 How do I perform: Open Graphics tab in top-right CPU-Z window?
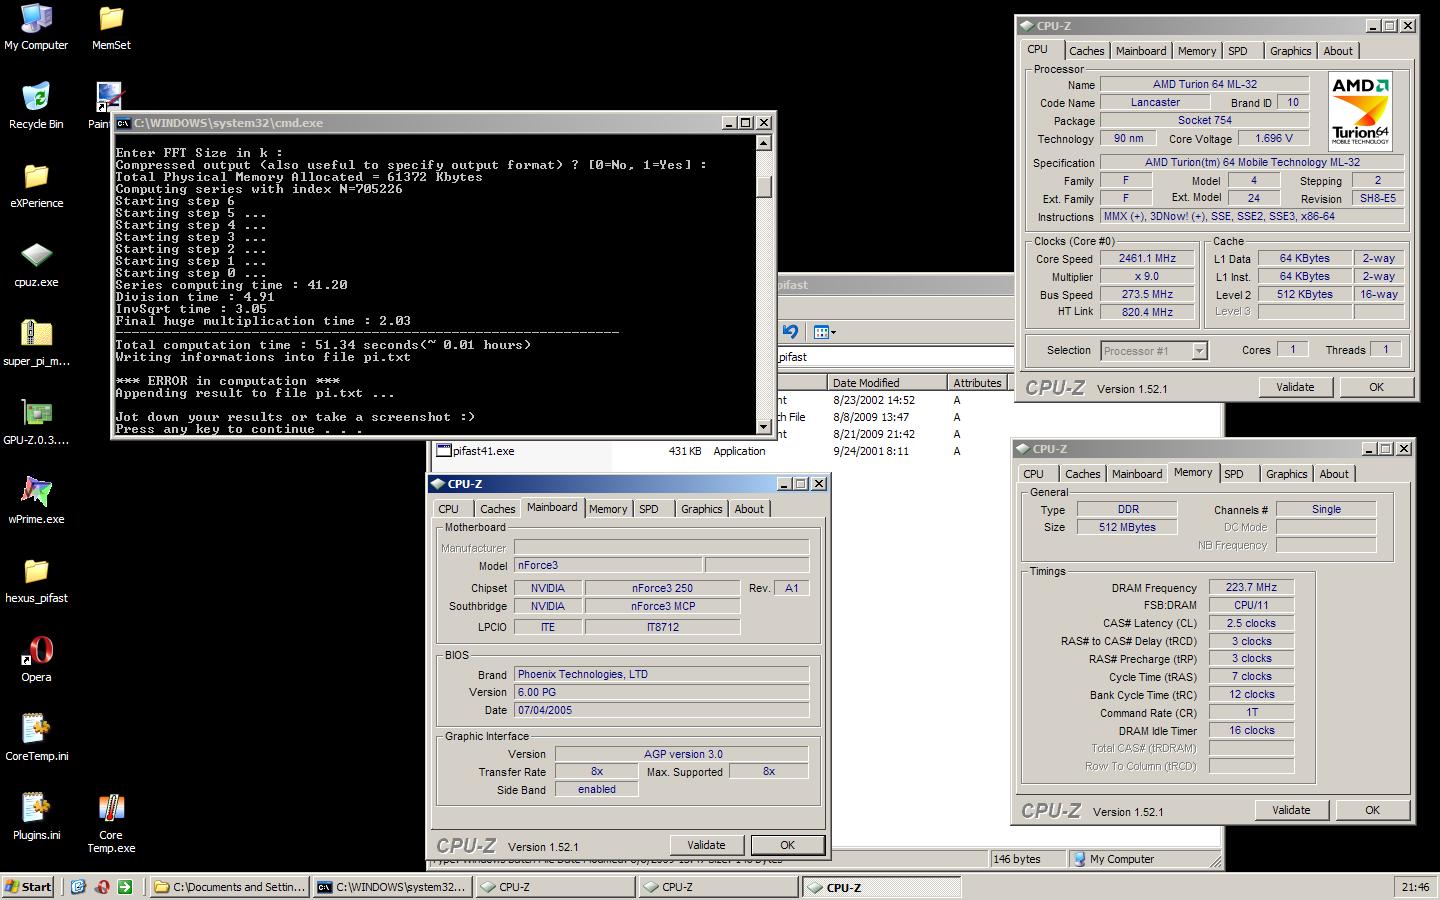click(1290, 51)
